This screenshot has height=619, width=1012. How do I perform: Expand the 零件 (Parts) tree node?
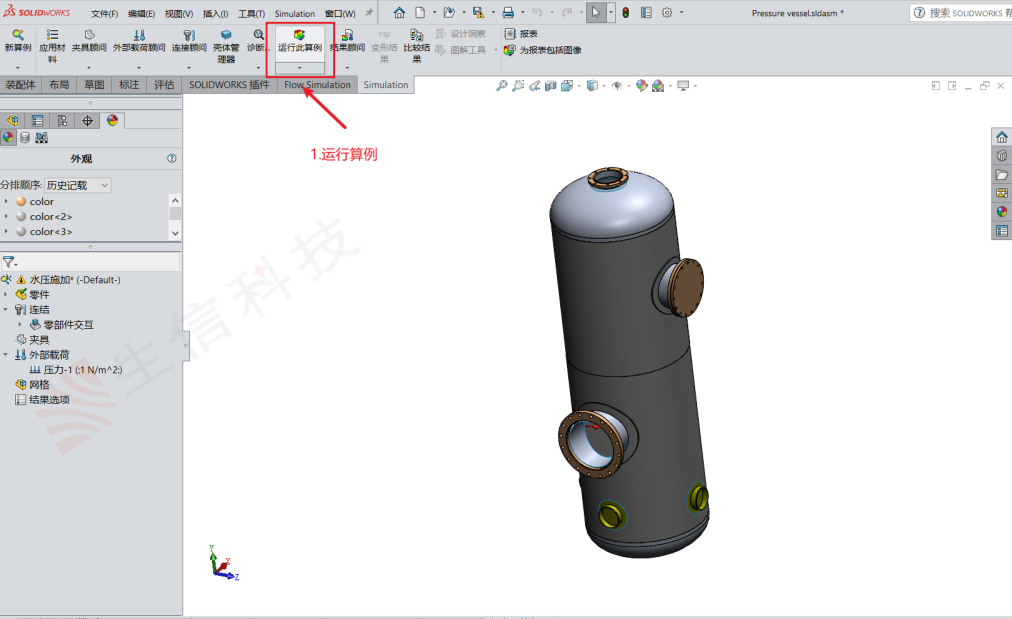click(x=7, y=295)
